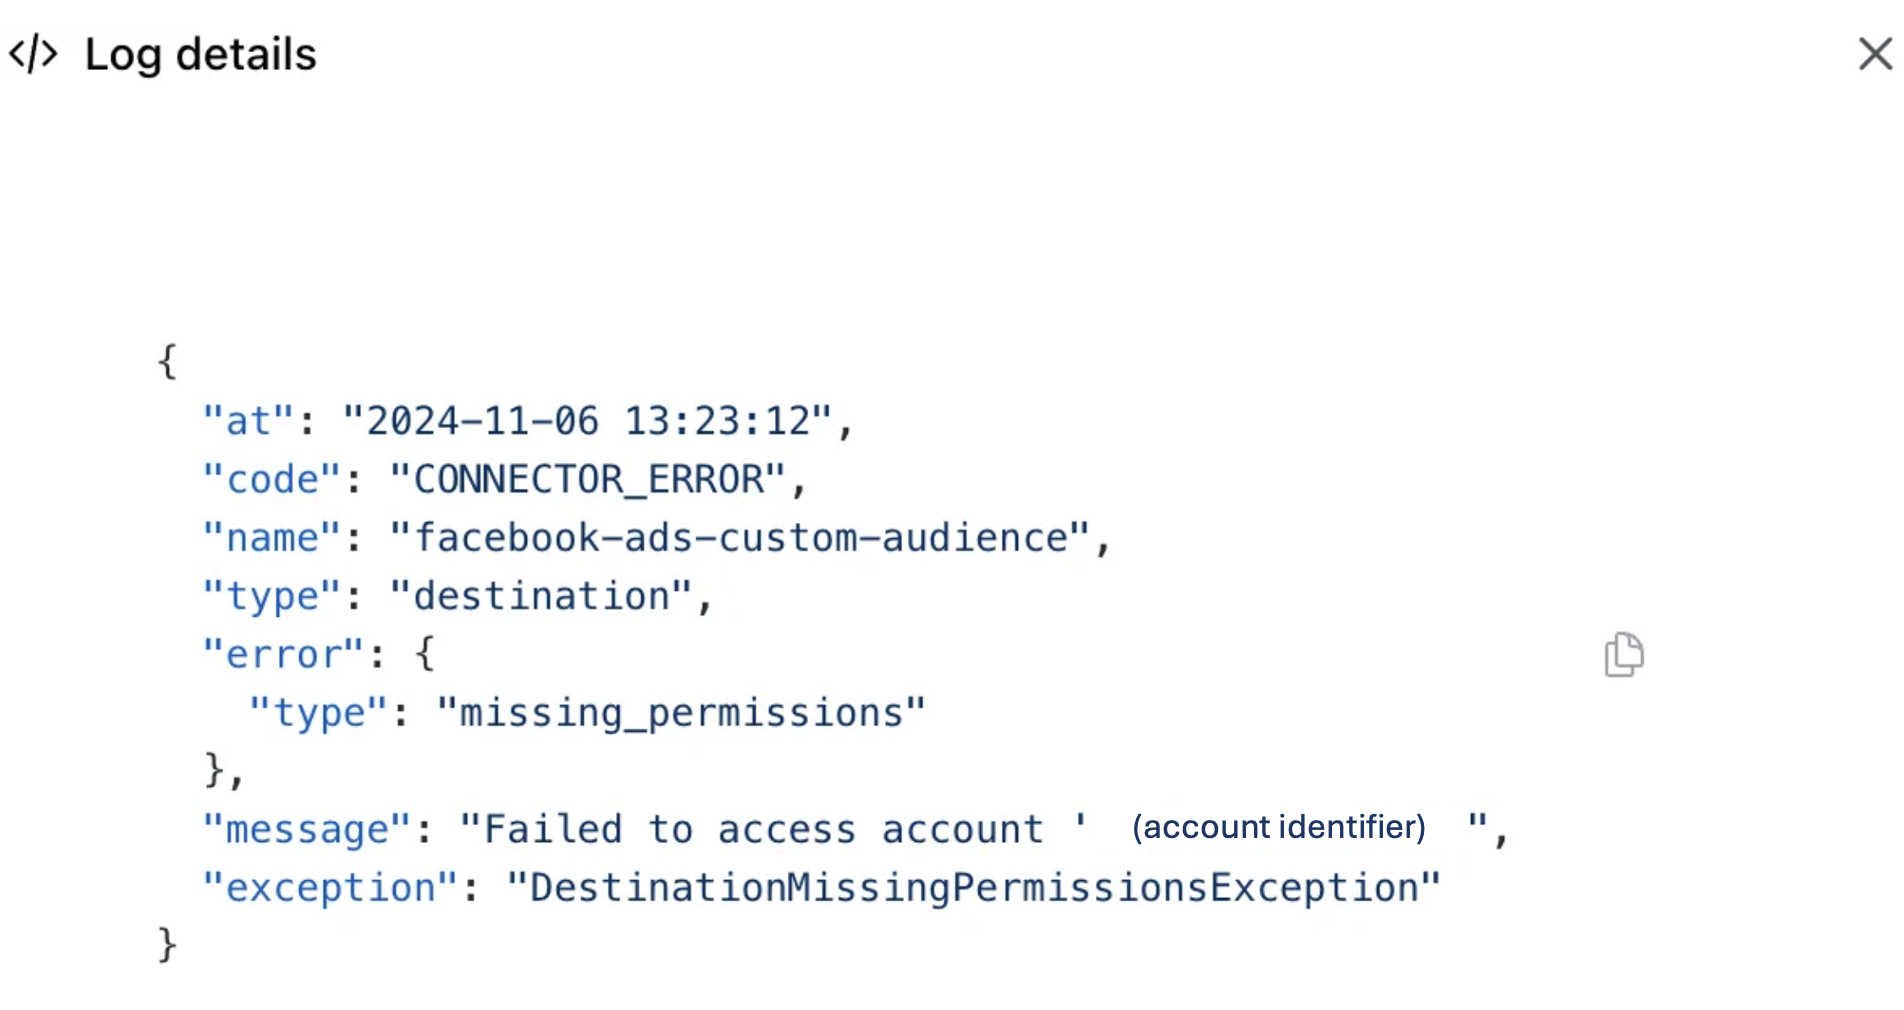Click the "Log details" heading text
The height and width of the screenshot is (1010, 1904).
(x=200, y=54)
